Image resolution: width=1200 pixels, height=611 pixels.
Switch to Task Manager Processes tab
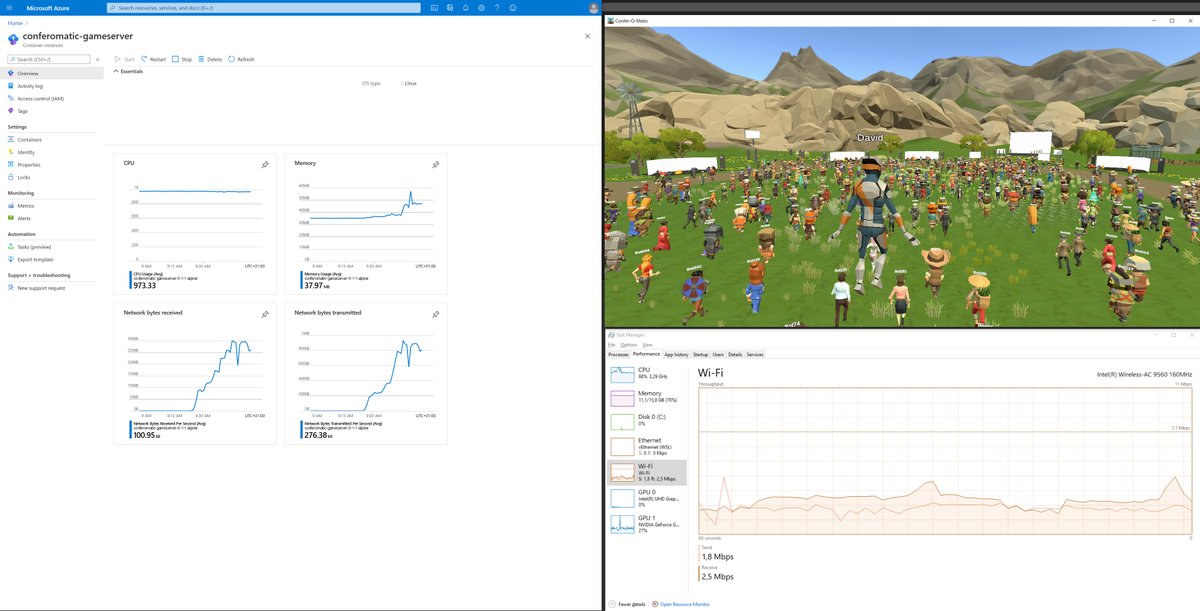(618, 354)
